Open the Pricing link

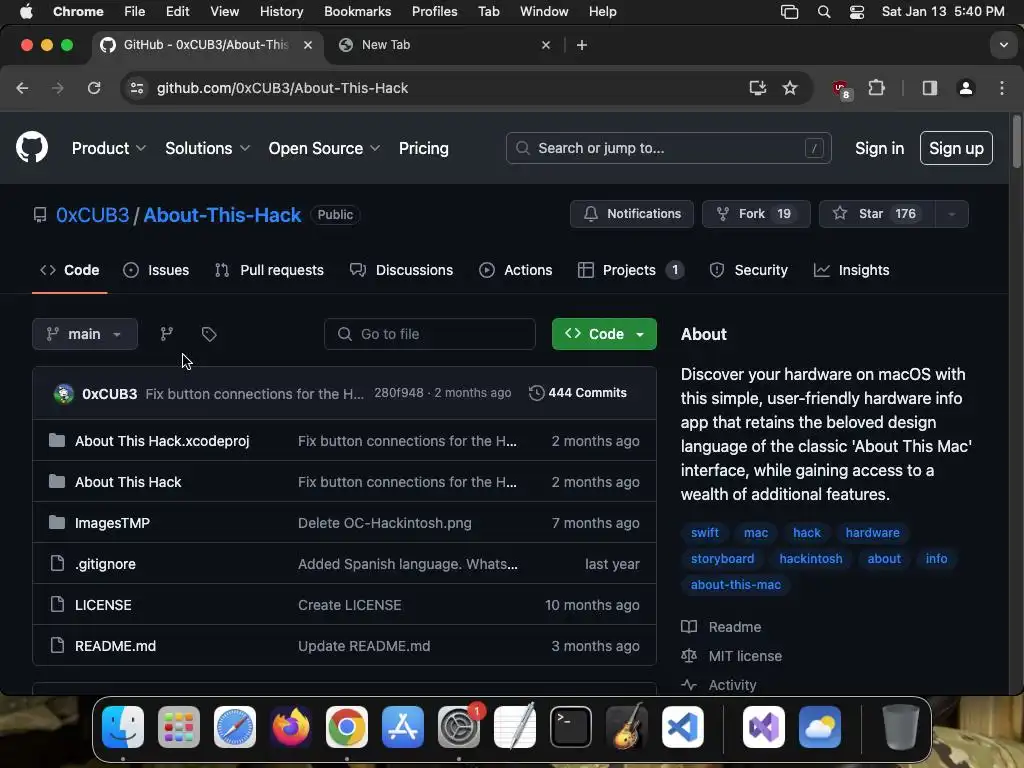tap(424, 148)
